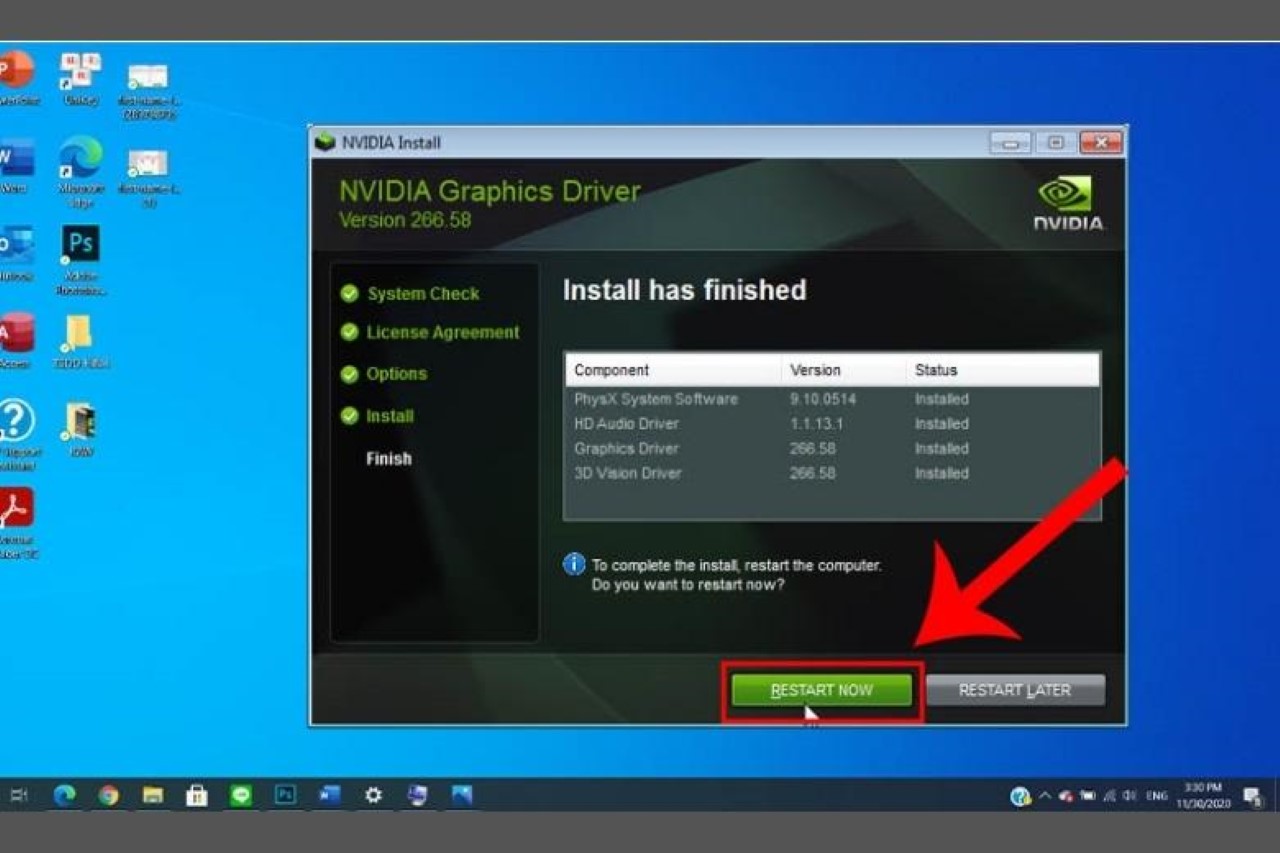This screenshot has width=1280, height=853.
Task: Open the ENG input language selector
Action: (1157, 796)
